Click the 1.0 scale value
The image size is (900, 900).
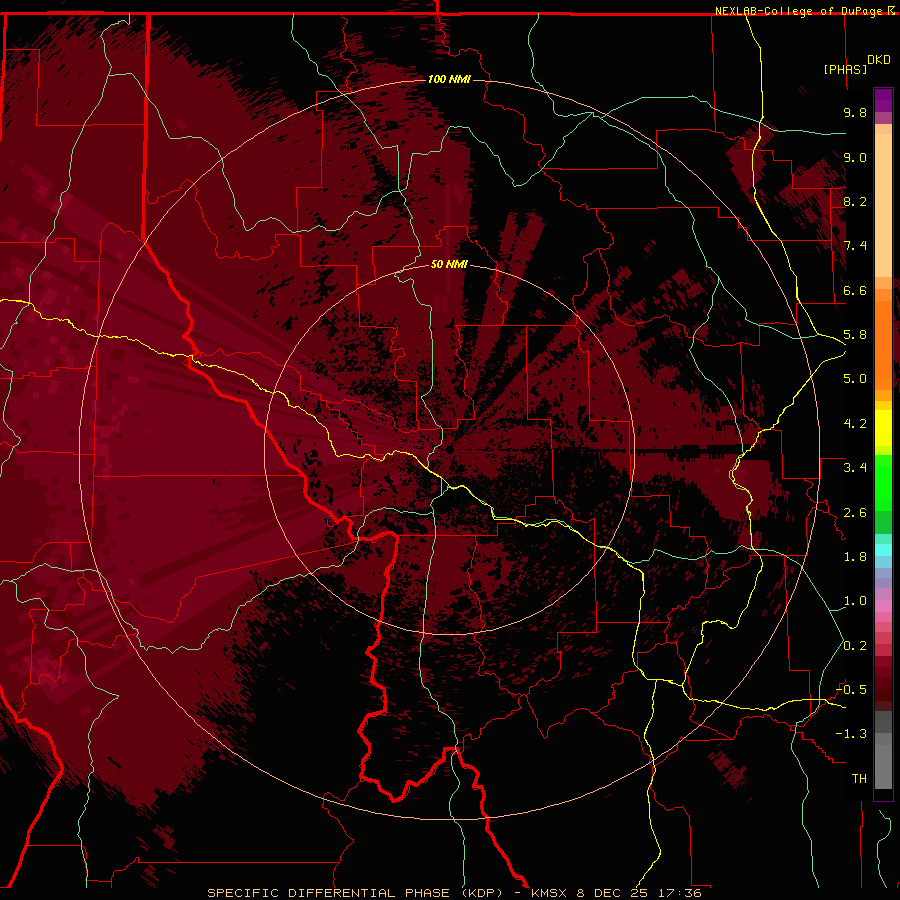tap(855, 601)
